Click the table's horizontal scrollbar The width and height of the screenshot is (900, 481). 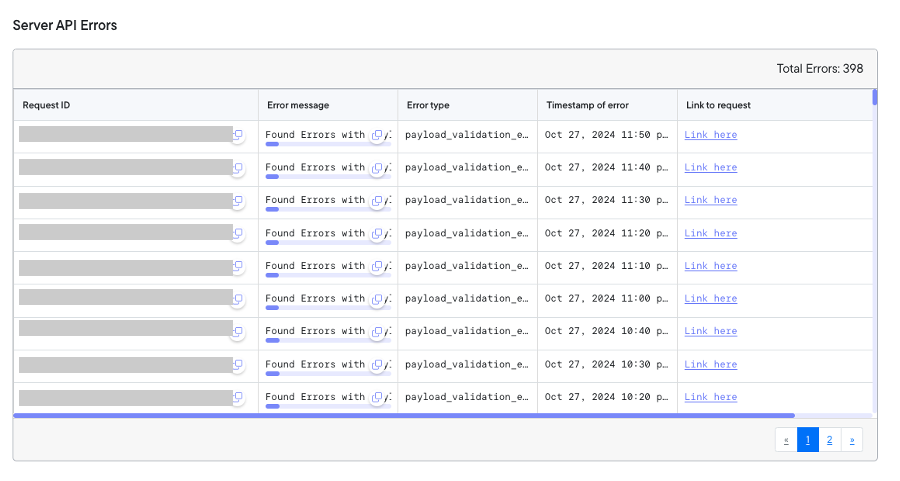pos(404,415)
